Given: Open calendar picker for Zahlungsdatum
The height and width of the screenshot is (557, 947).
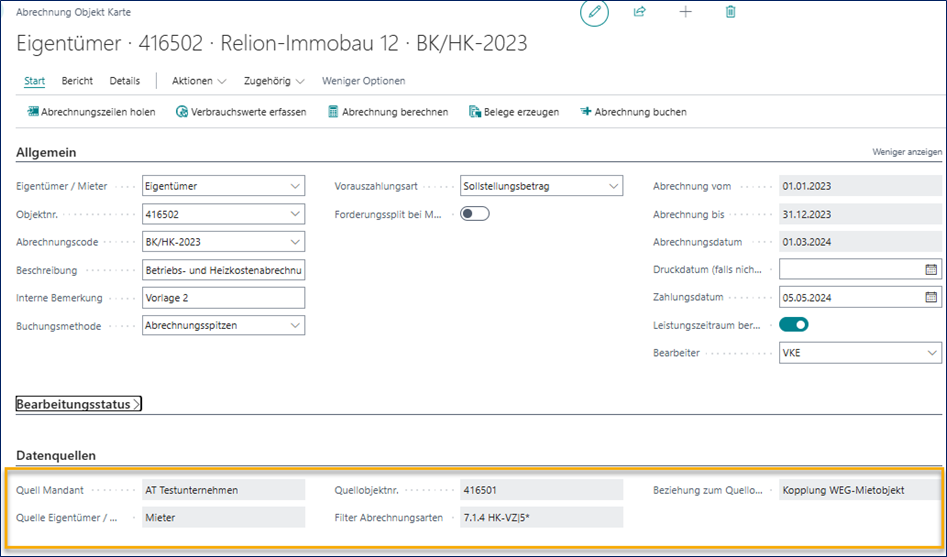Looking at the screenshot, I should pyautogui.click(x=931, y=297).
